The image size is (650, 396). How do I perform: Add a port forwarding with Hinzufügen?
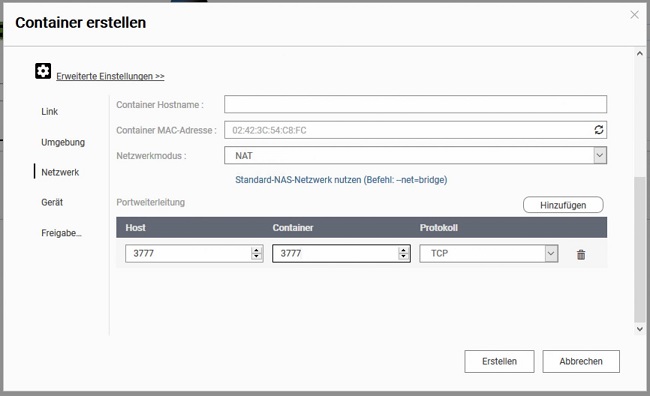[x=563, y=205]
